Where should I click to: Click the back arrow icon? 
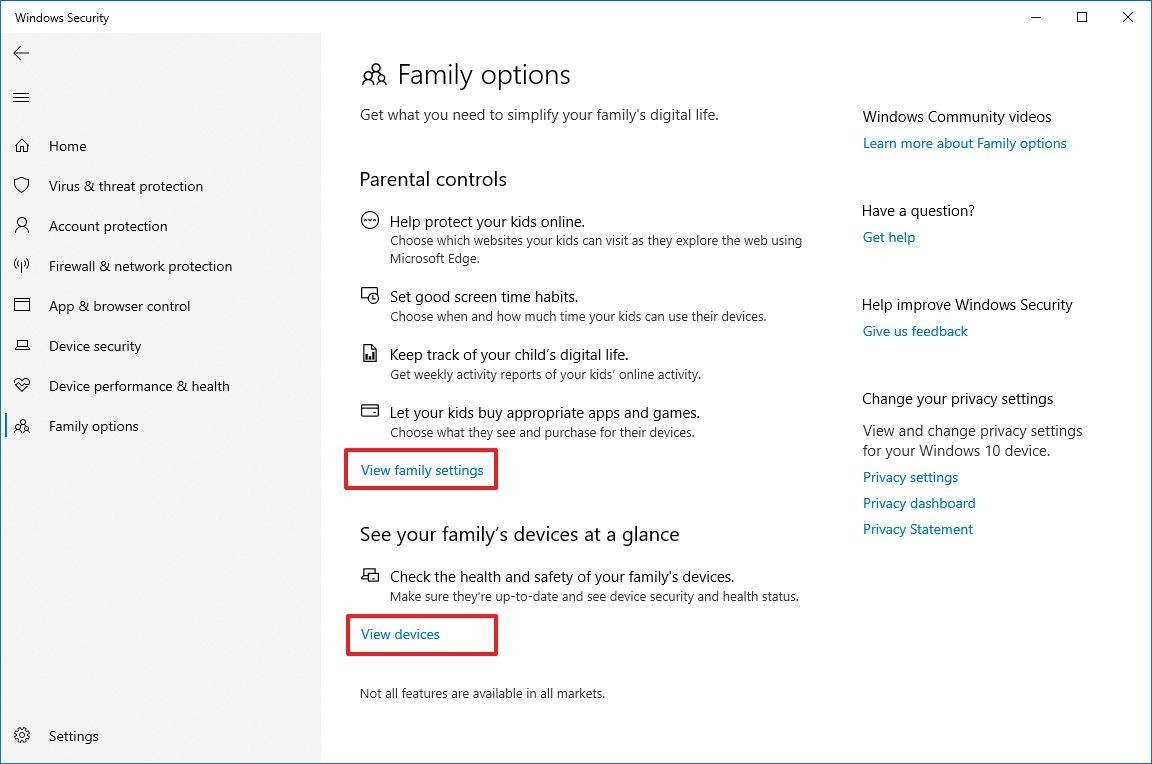(x=21, y=53)
